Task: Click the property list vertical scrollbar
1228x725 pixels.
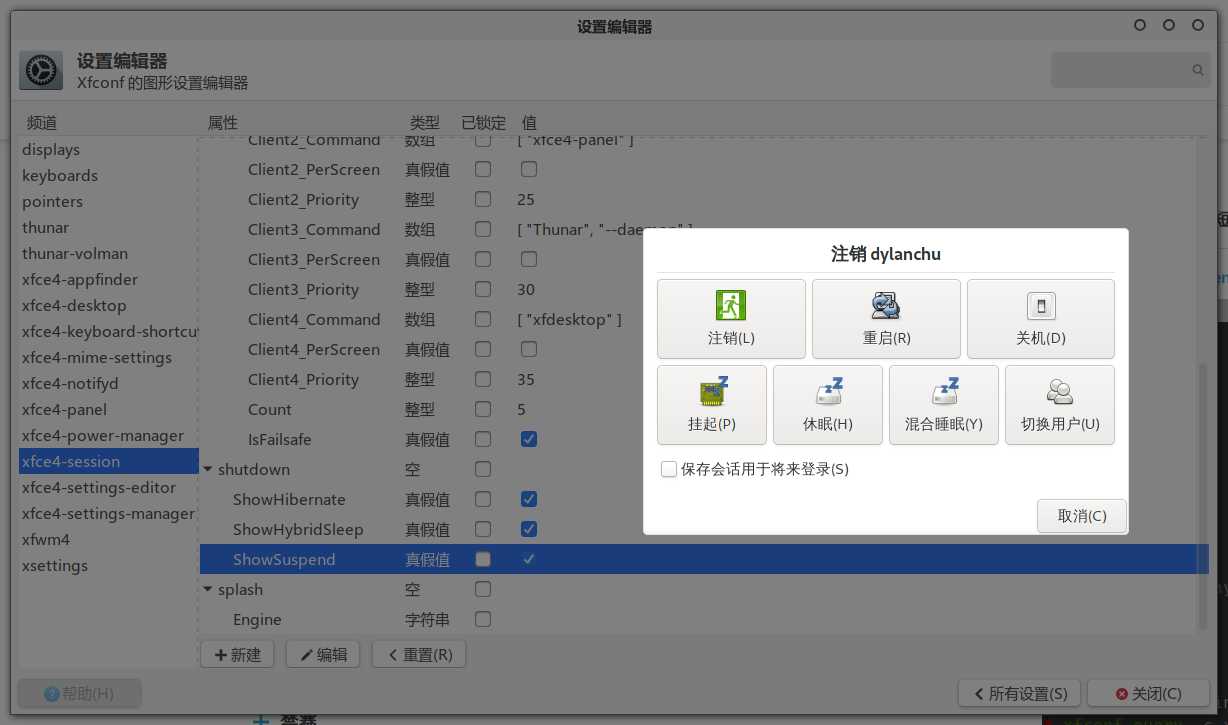Action: click(1202, 495)
